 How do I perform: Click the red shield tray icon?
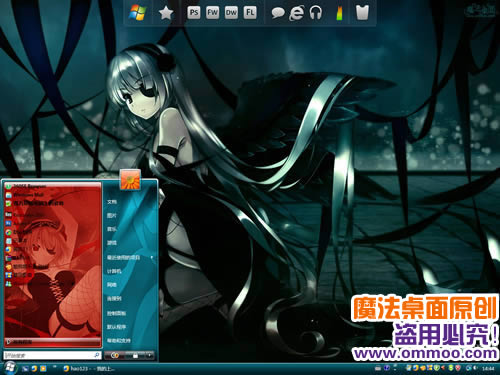tap(458, 368)
